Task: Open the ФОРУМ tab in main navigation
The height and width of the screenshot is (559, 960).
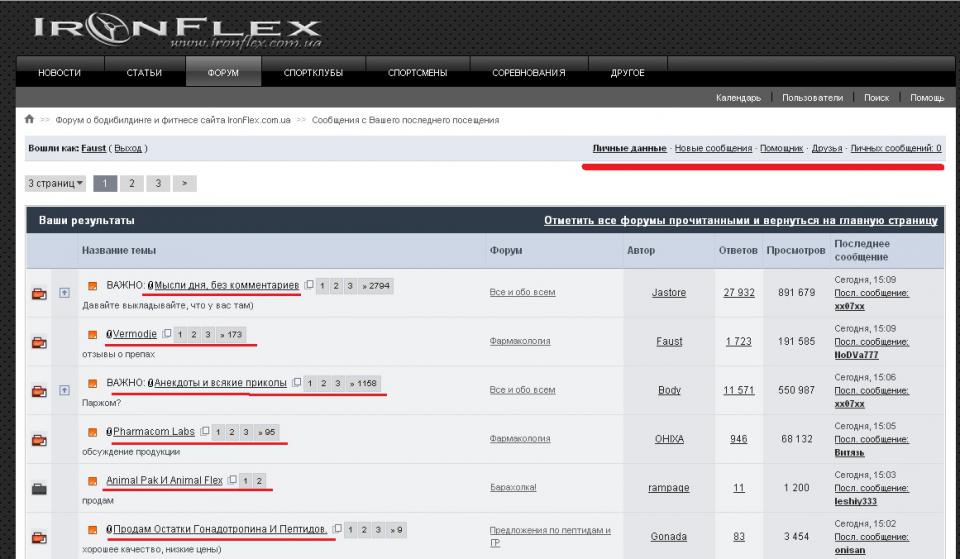Action: point(223,73)
